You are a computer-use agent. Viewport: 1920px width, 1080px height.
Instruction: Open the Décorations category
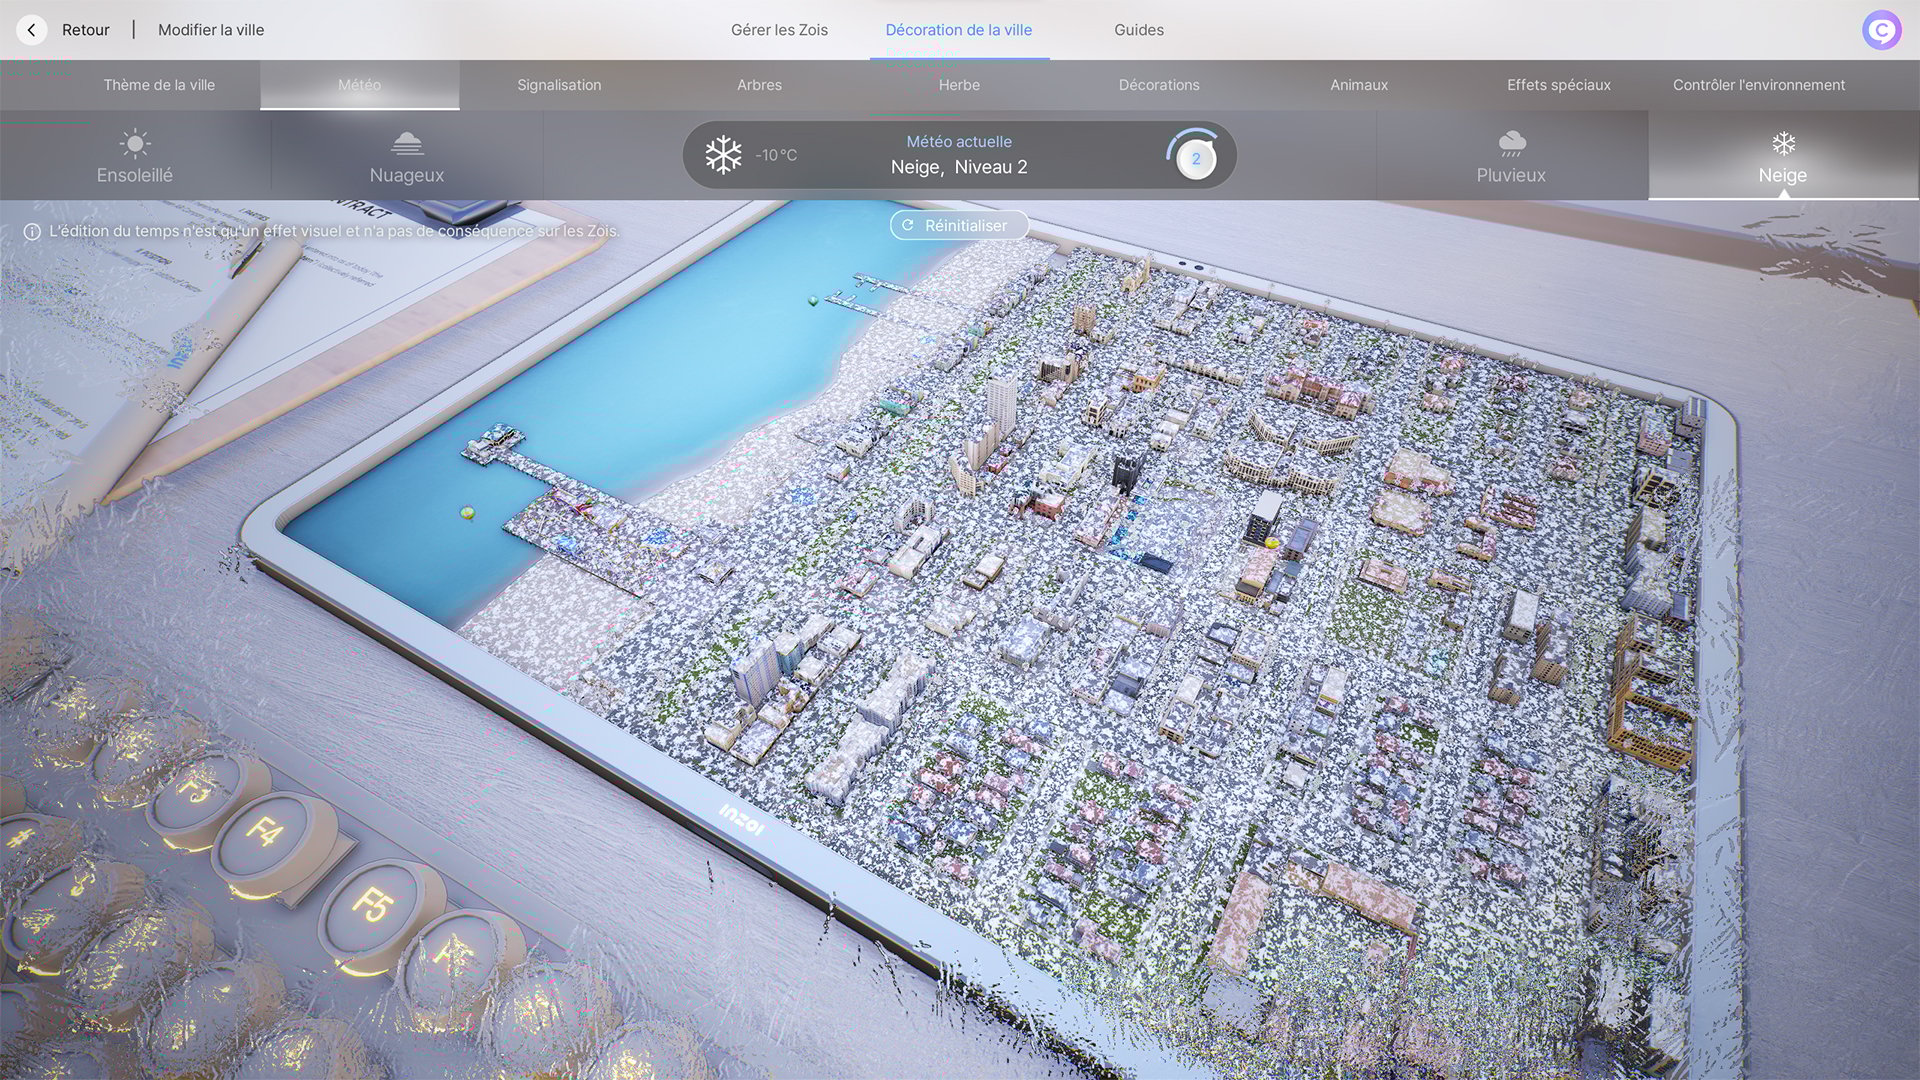coord(1159,85)
